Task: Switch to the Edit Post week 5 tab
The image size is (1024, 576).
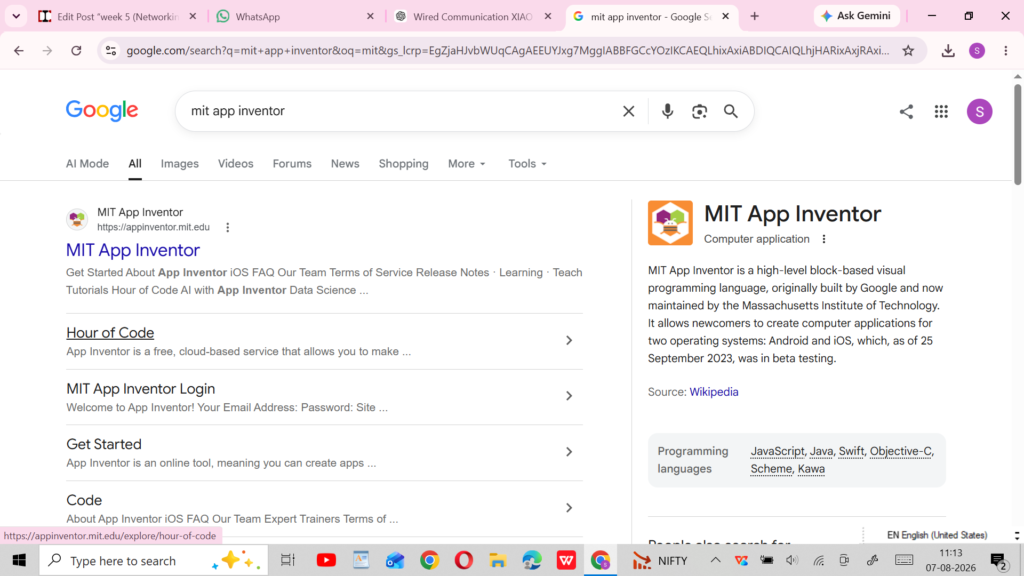Action: tap(118, 16)
